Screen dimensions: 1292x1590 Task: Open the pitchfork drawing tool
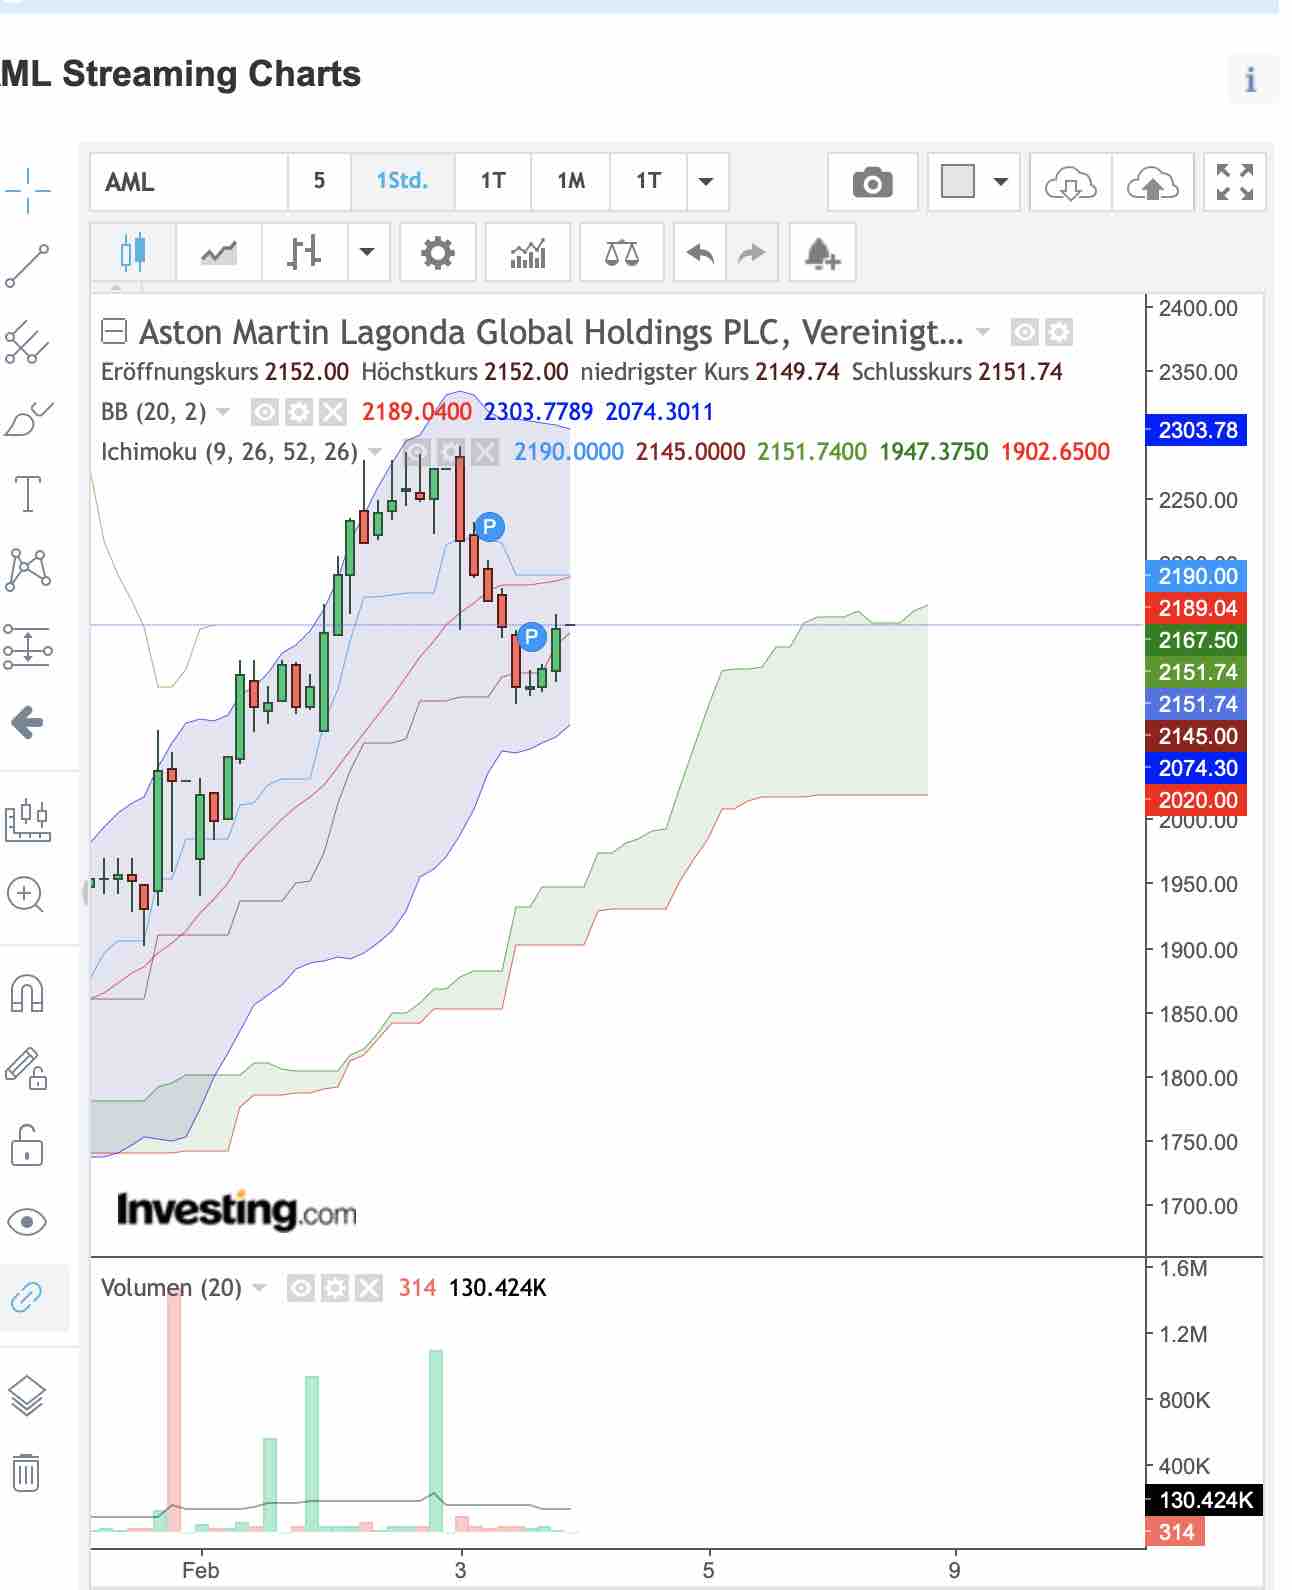(28, 343)
